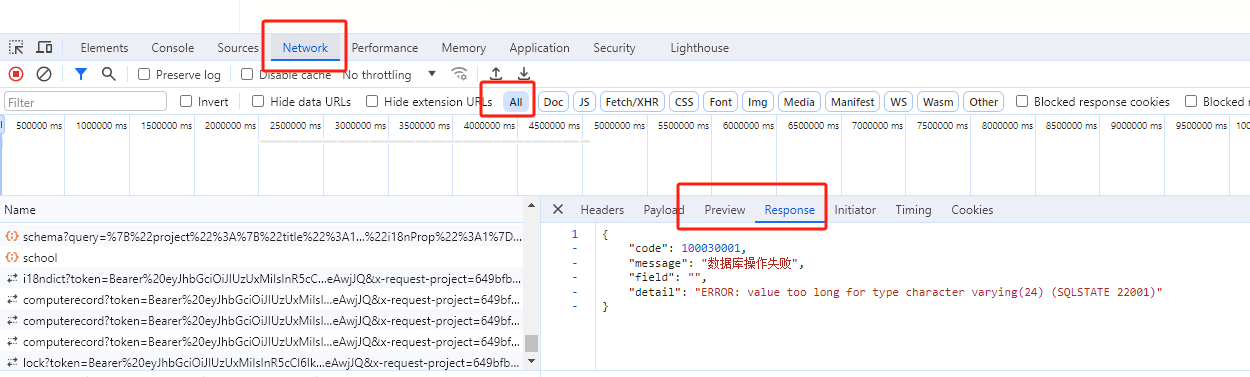Open the No throttling dropdown
The image size is (1250, 377).
(x=390, y=75)
